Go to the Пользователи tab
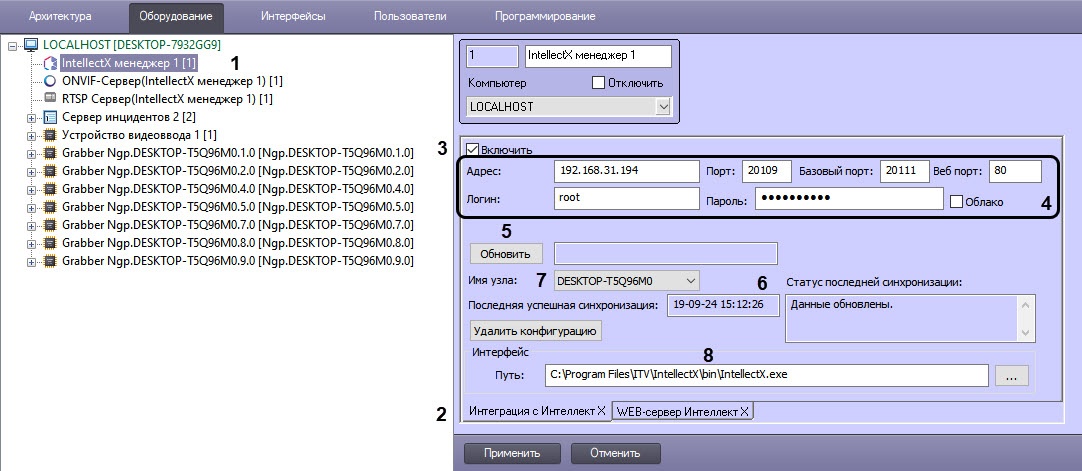1082x471 pixels. pos(410,16)
